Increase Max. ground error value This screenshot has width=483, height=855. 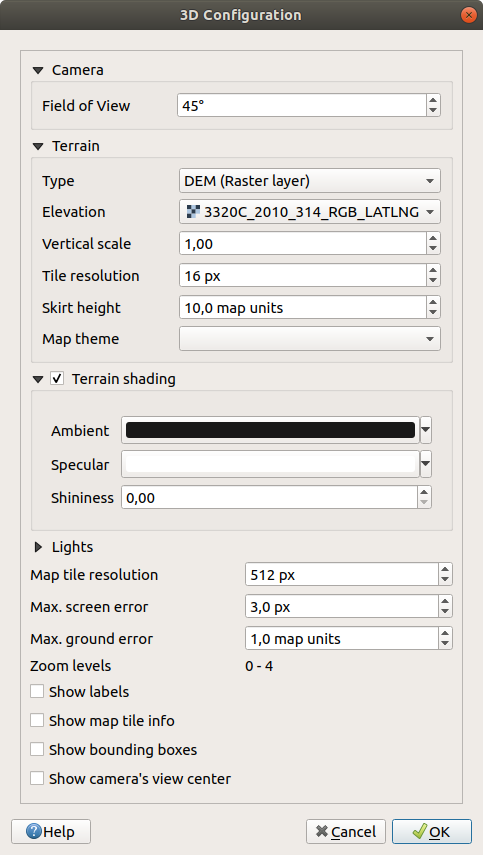445,633
